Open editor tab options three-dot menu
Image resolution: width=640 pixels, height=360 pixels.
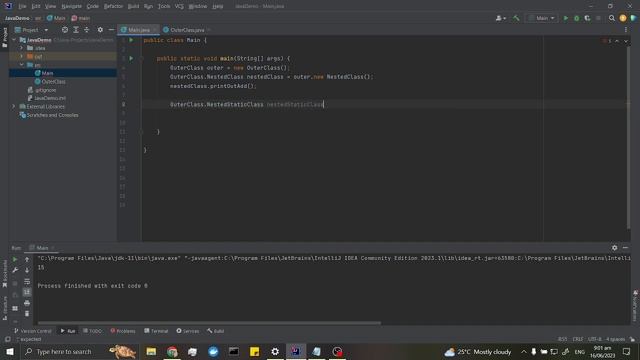[626, 30]
